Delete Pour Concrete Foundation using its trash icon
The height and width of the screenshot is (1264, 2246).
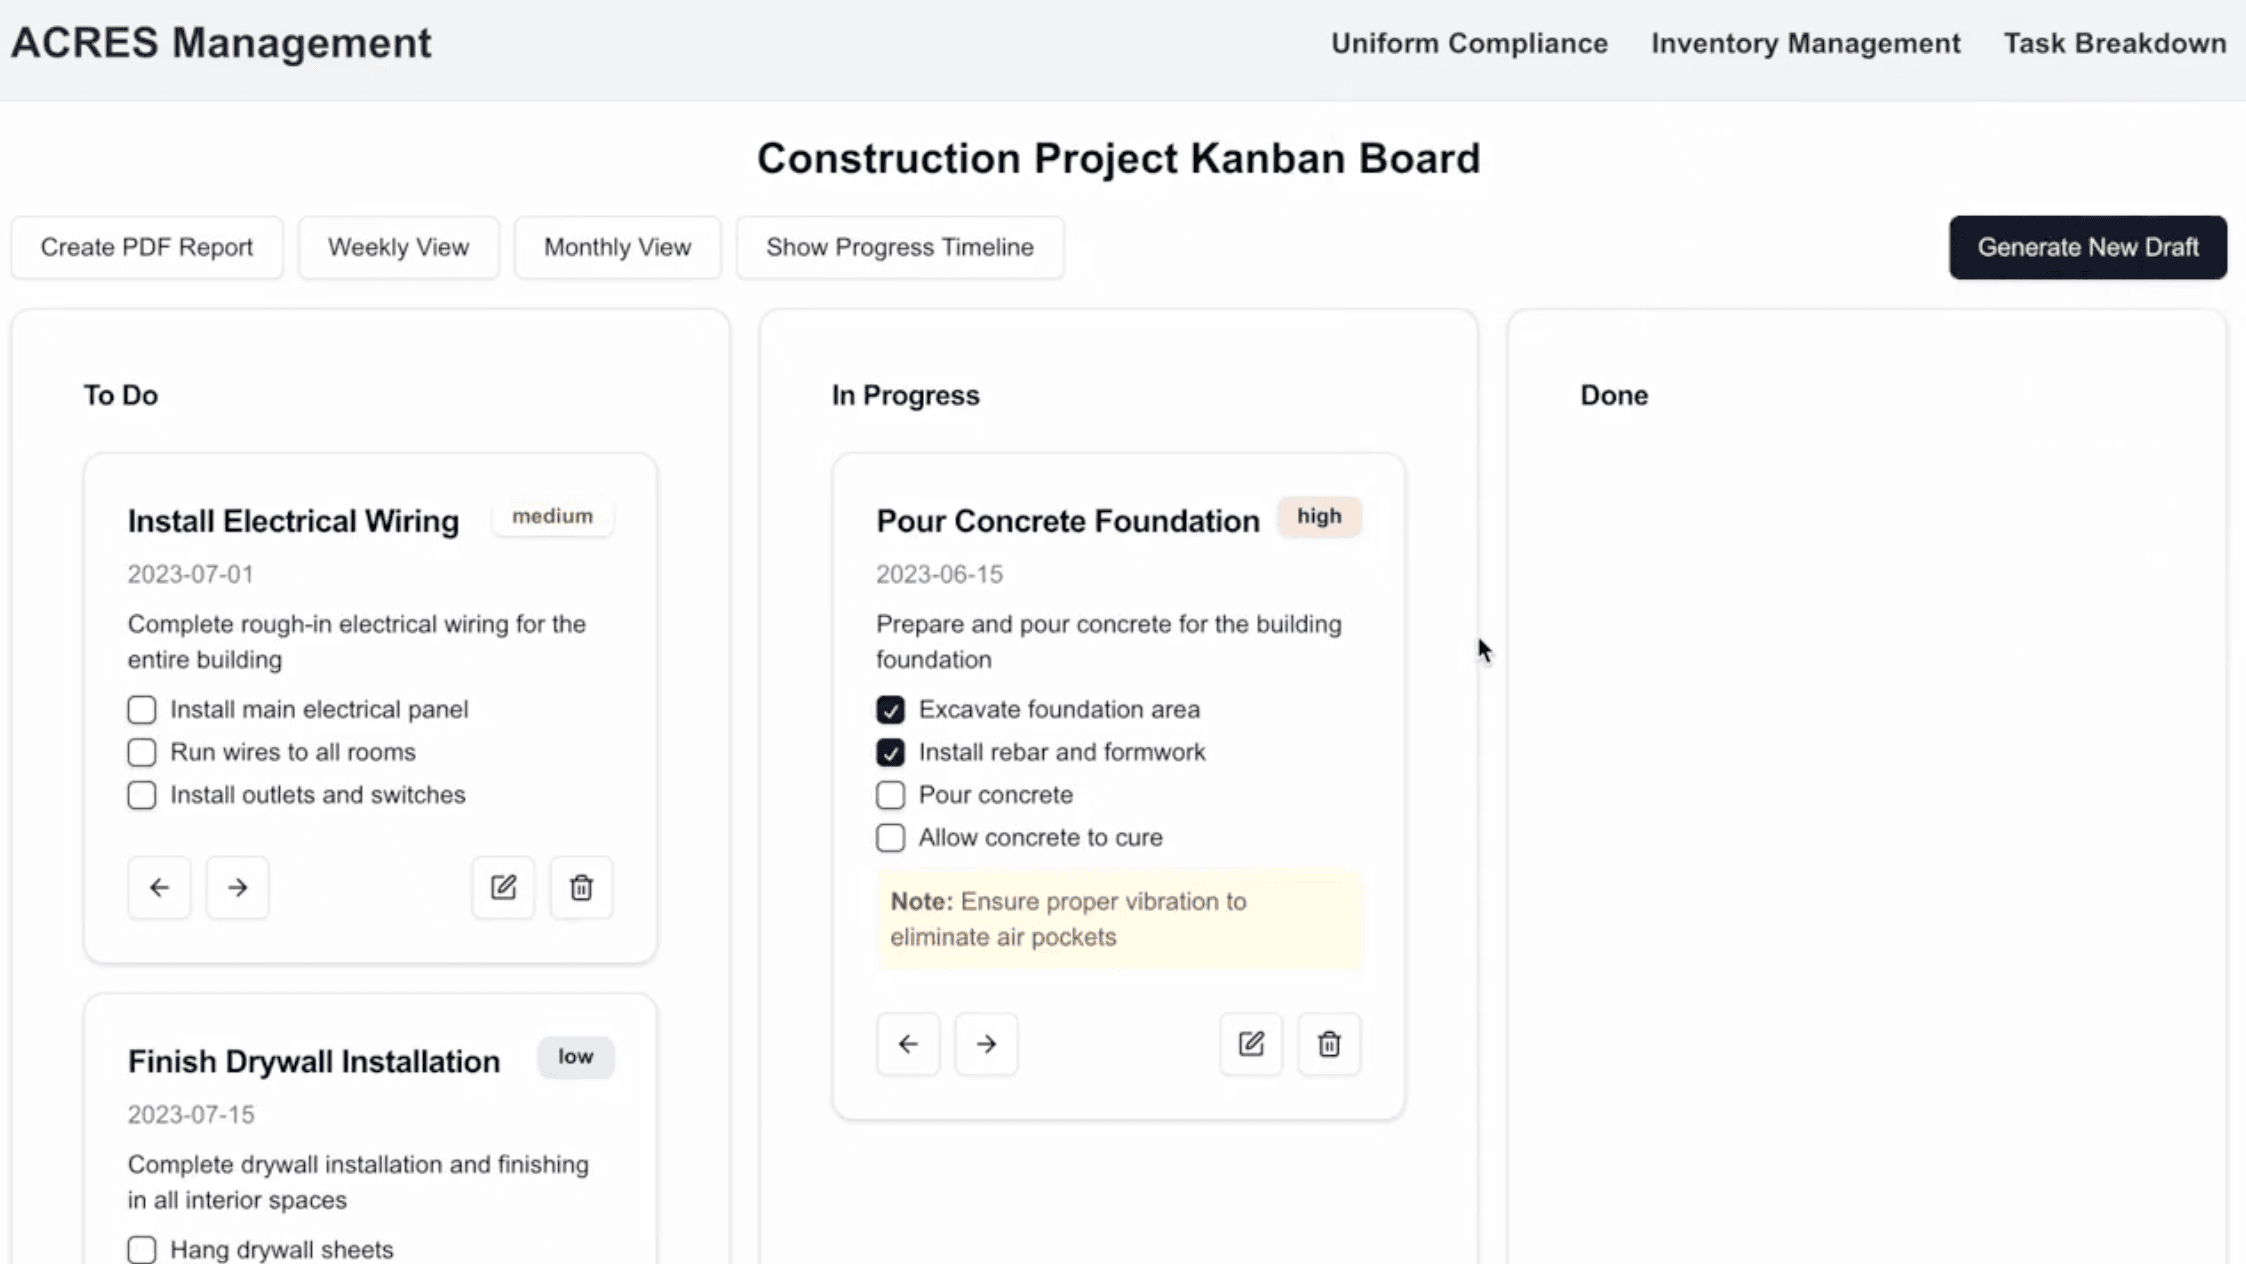[1329, 1044]
